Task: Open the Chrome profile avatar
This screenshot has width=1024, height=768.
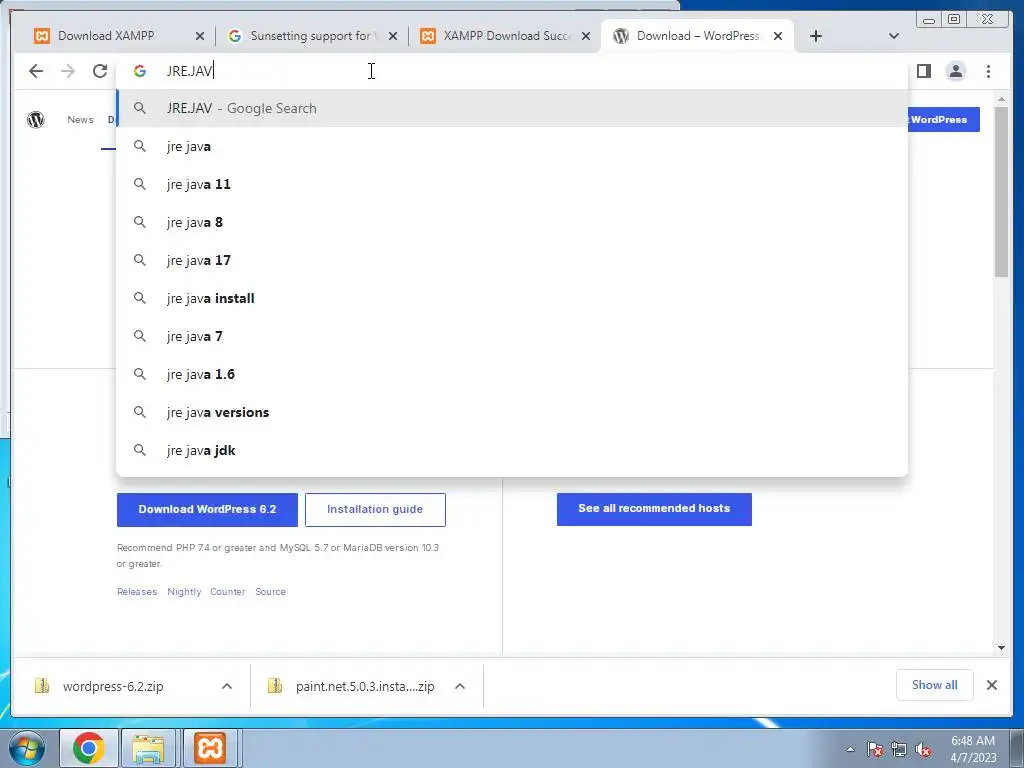Action: (956, 71)
